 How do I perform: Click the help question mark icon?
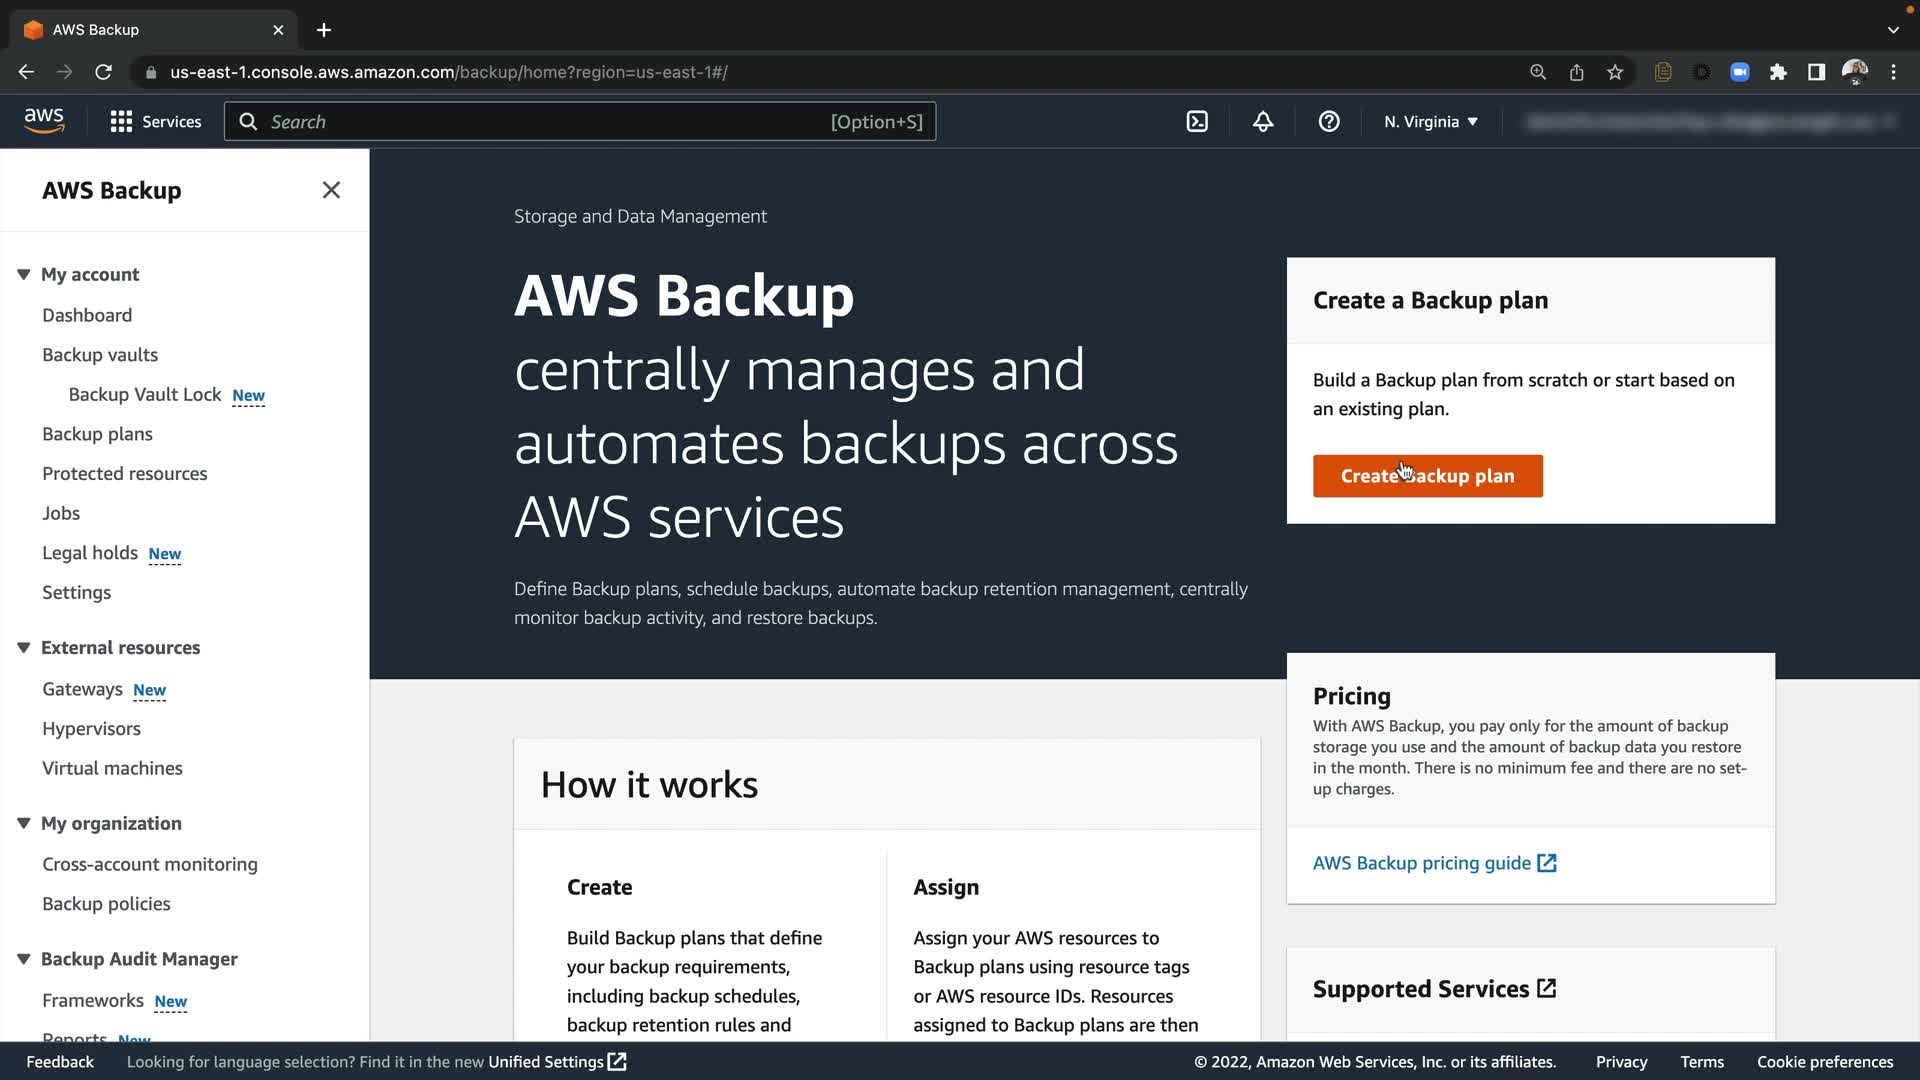pyautogui.click(x=1329, y=122)
